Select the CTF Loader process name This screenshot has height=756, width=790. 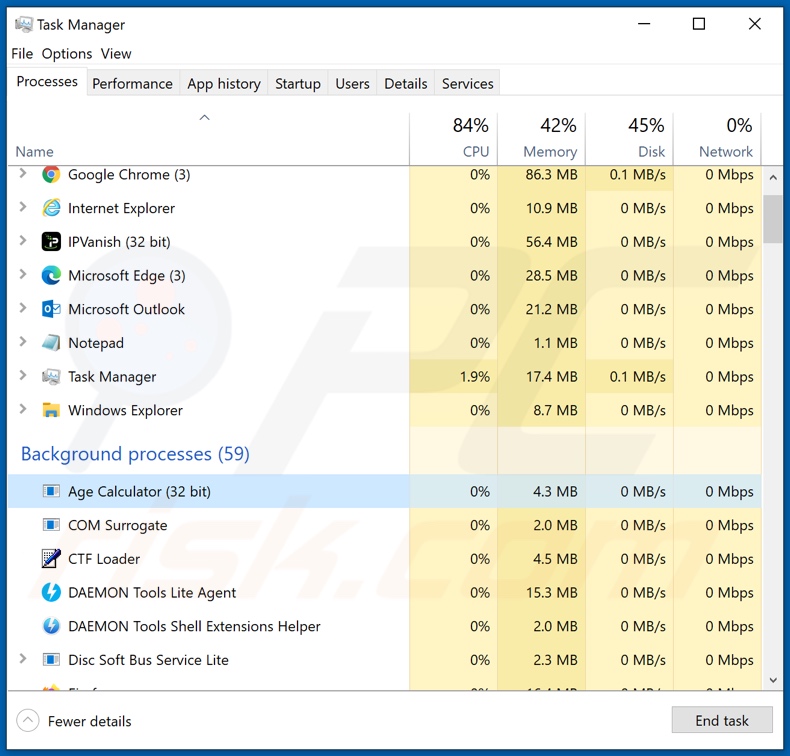[104, 559]
